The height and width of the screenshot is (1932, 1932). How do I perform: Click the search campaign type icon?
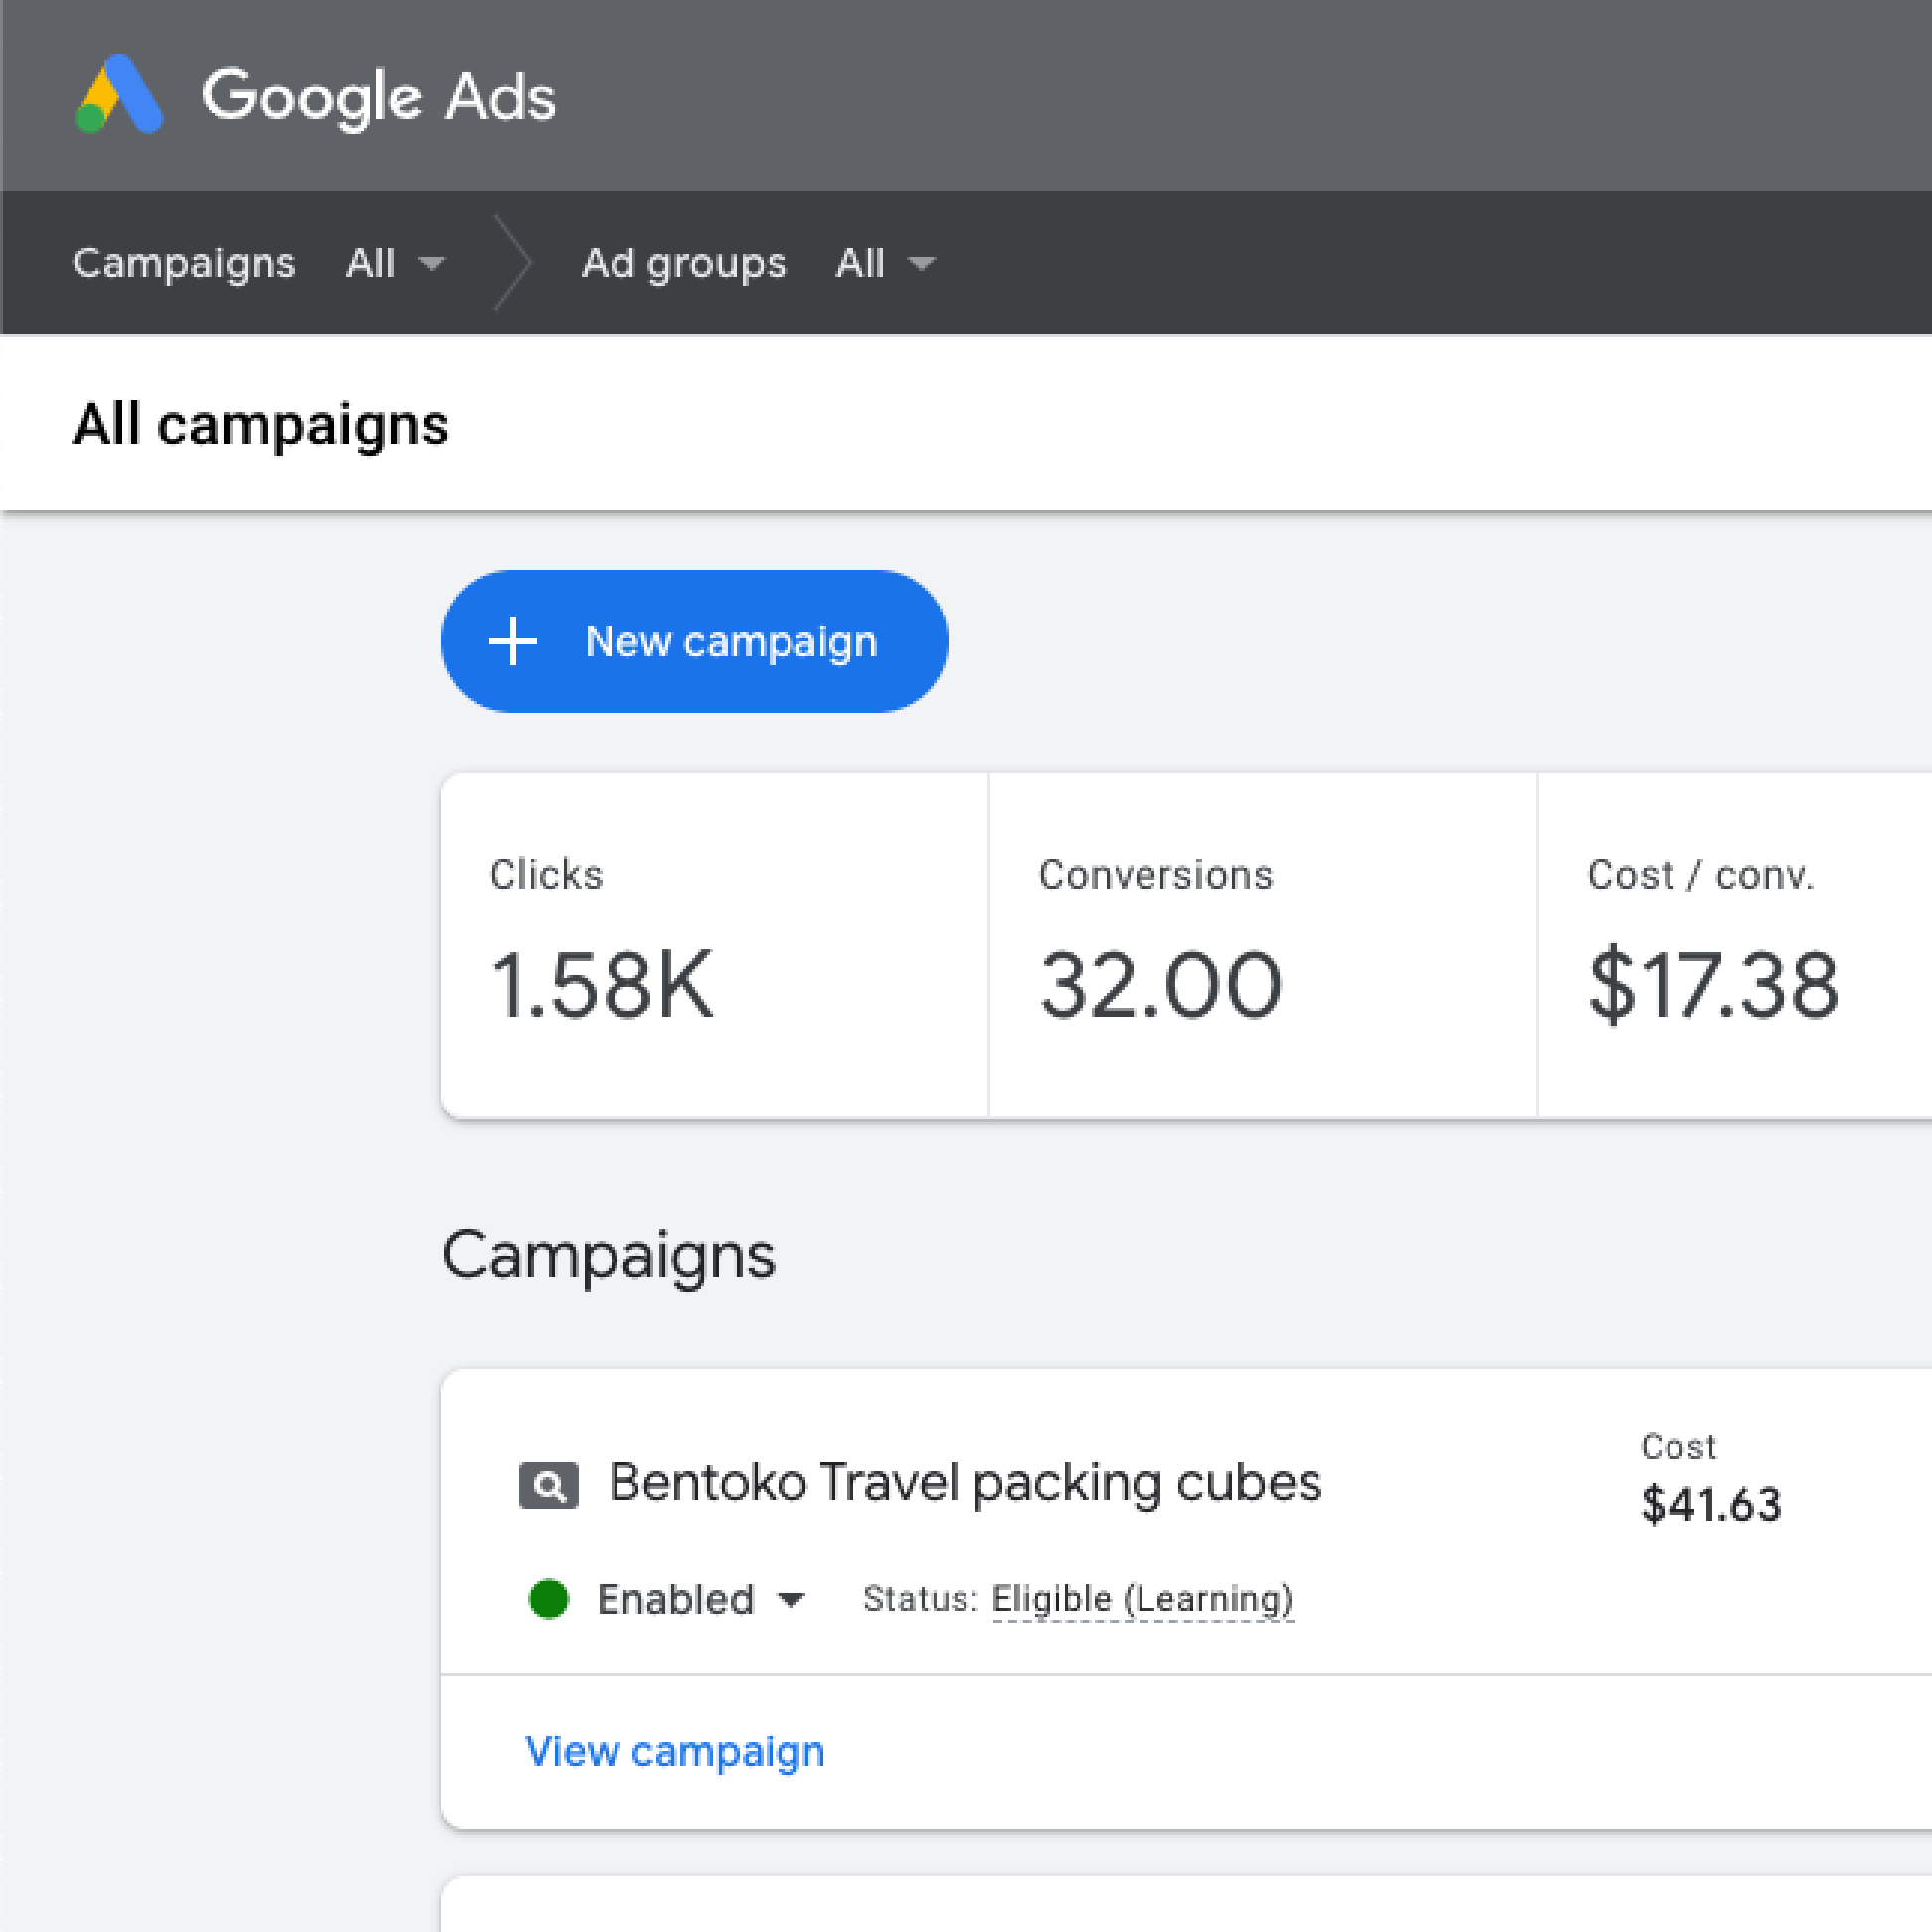(548, 1485)
